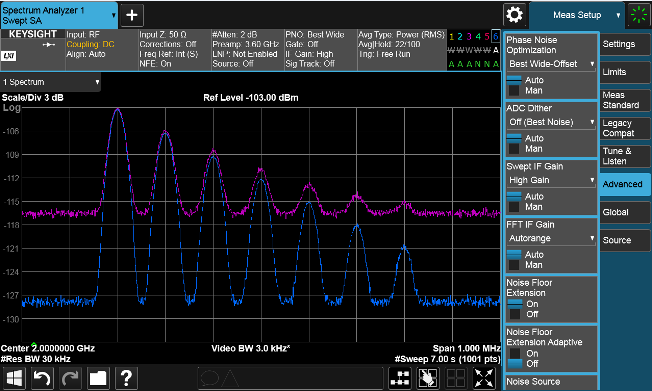Select trace 2 indicator

click(460, 37)
